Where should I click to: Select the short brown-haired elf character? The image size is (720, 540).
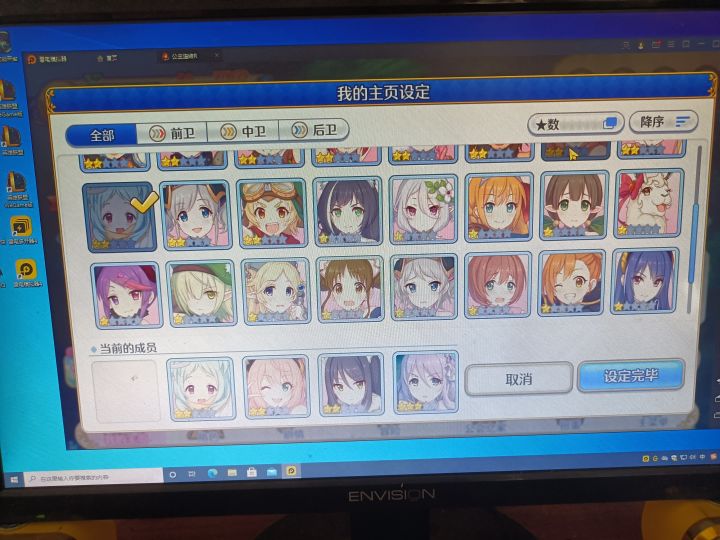[x=574, y=206]
